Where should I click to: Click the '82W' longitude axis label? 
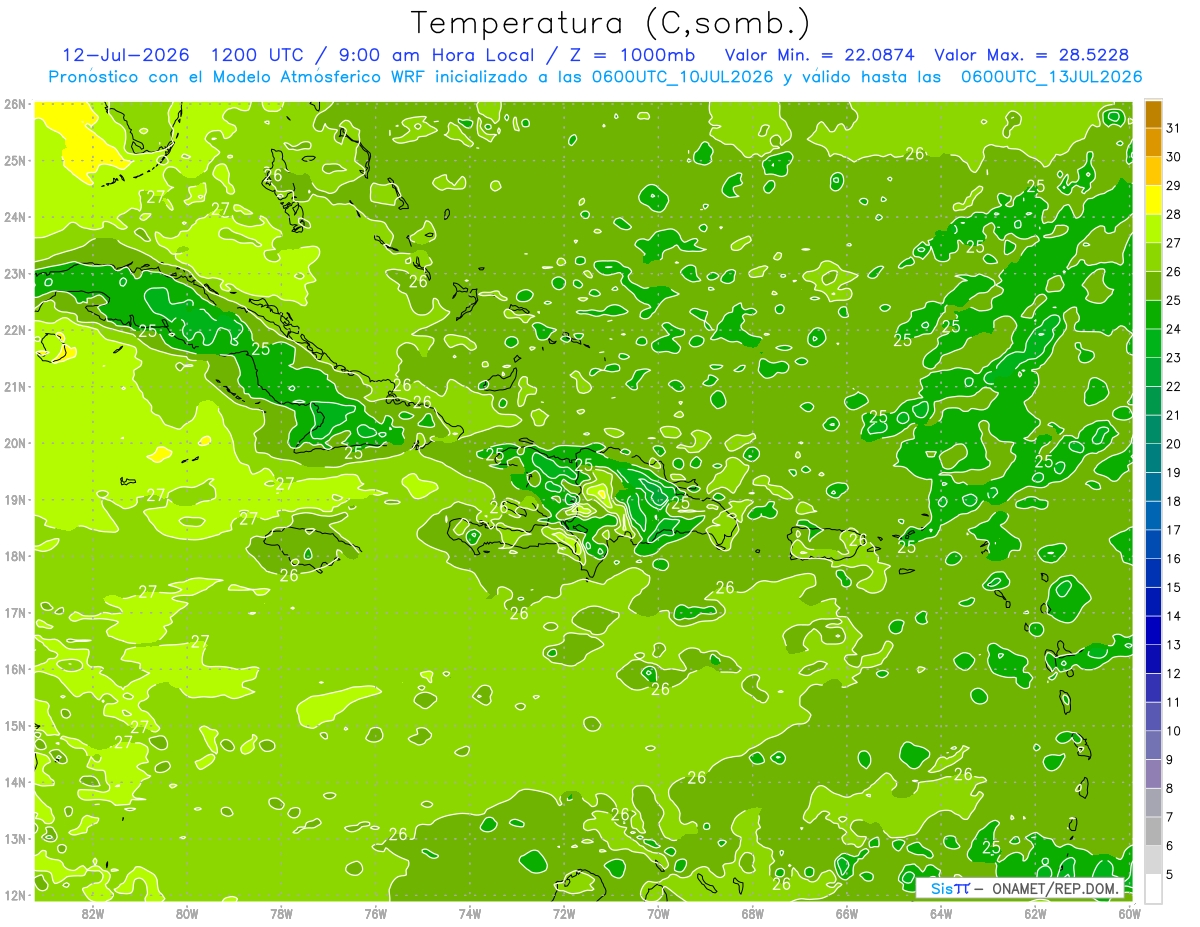[92, 913]
